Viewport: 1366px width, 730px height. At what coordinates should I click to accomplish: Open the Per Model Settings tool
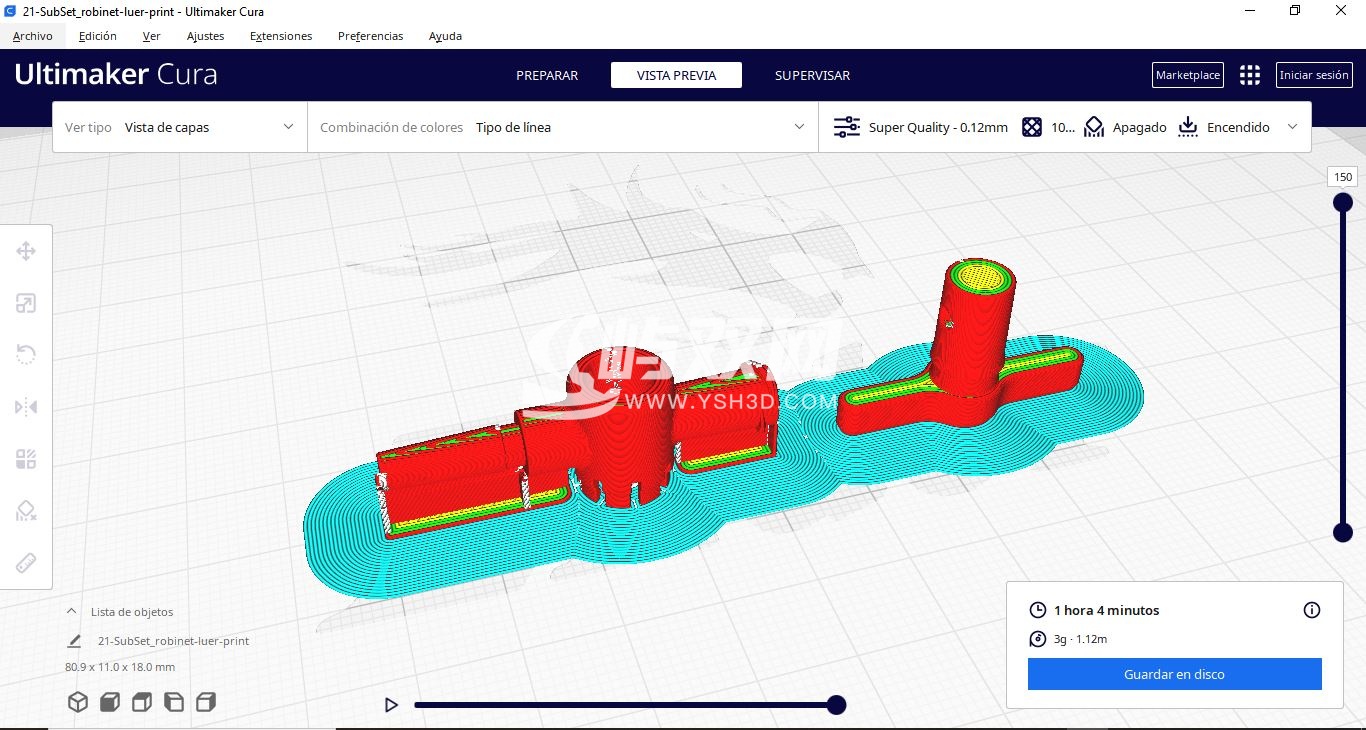pos(26,459)
